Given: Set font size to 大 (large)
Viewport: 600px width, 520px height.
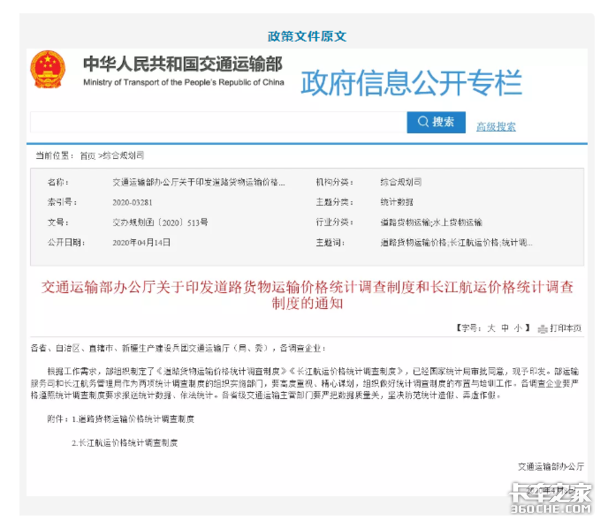Looking at the screenshot, I should [491, 327].
